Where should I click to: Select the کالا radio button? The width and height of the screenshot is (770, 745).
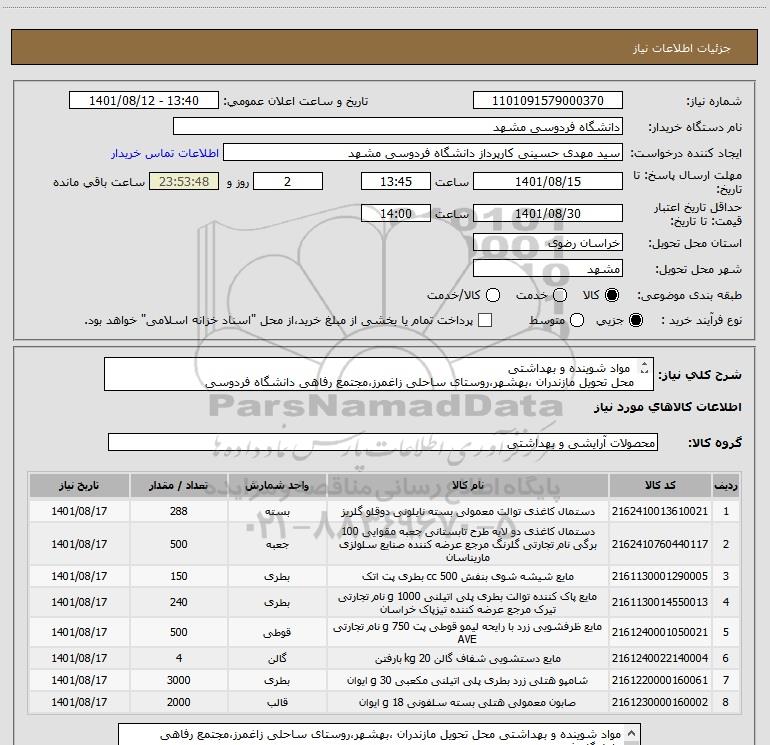[x=612, y=295]
